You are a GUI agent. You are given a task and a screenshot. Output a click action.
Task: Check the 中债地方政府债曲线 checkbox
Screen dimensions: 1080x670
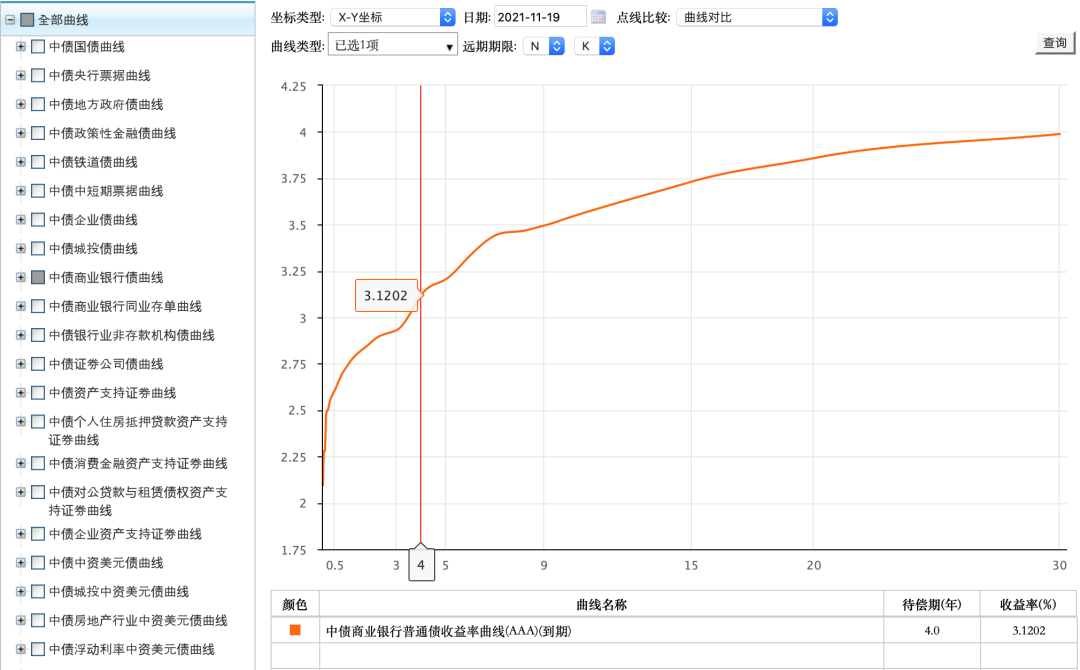(38, 104)
